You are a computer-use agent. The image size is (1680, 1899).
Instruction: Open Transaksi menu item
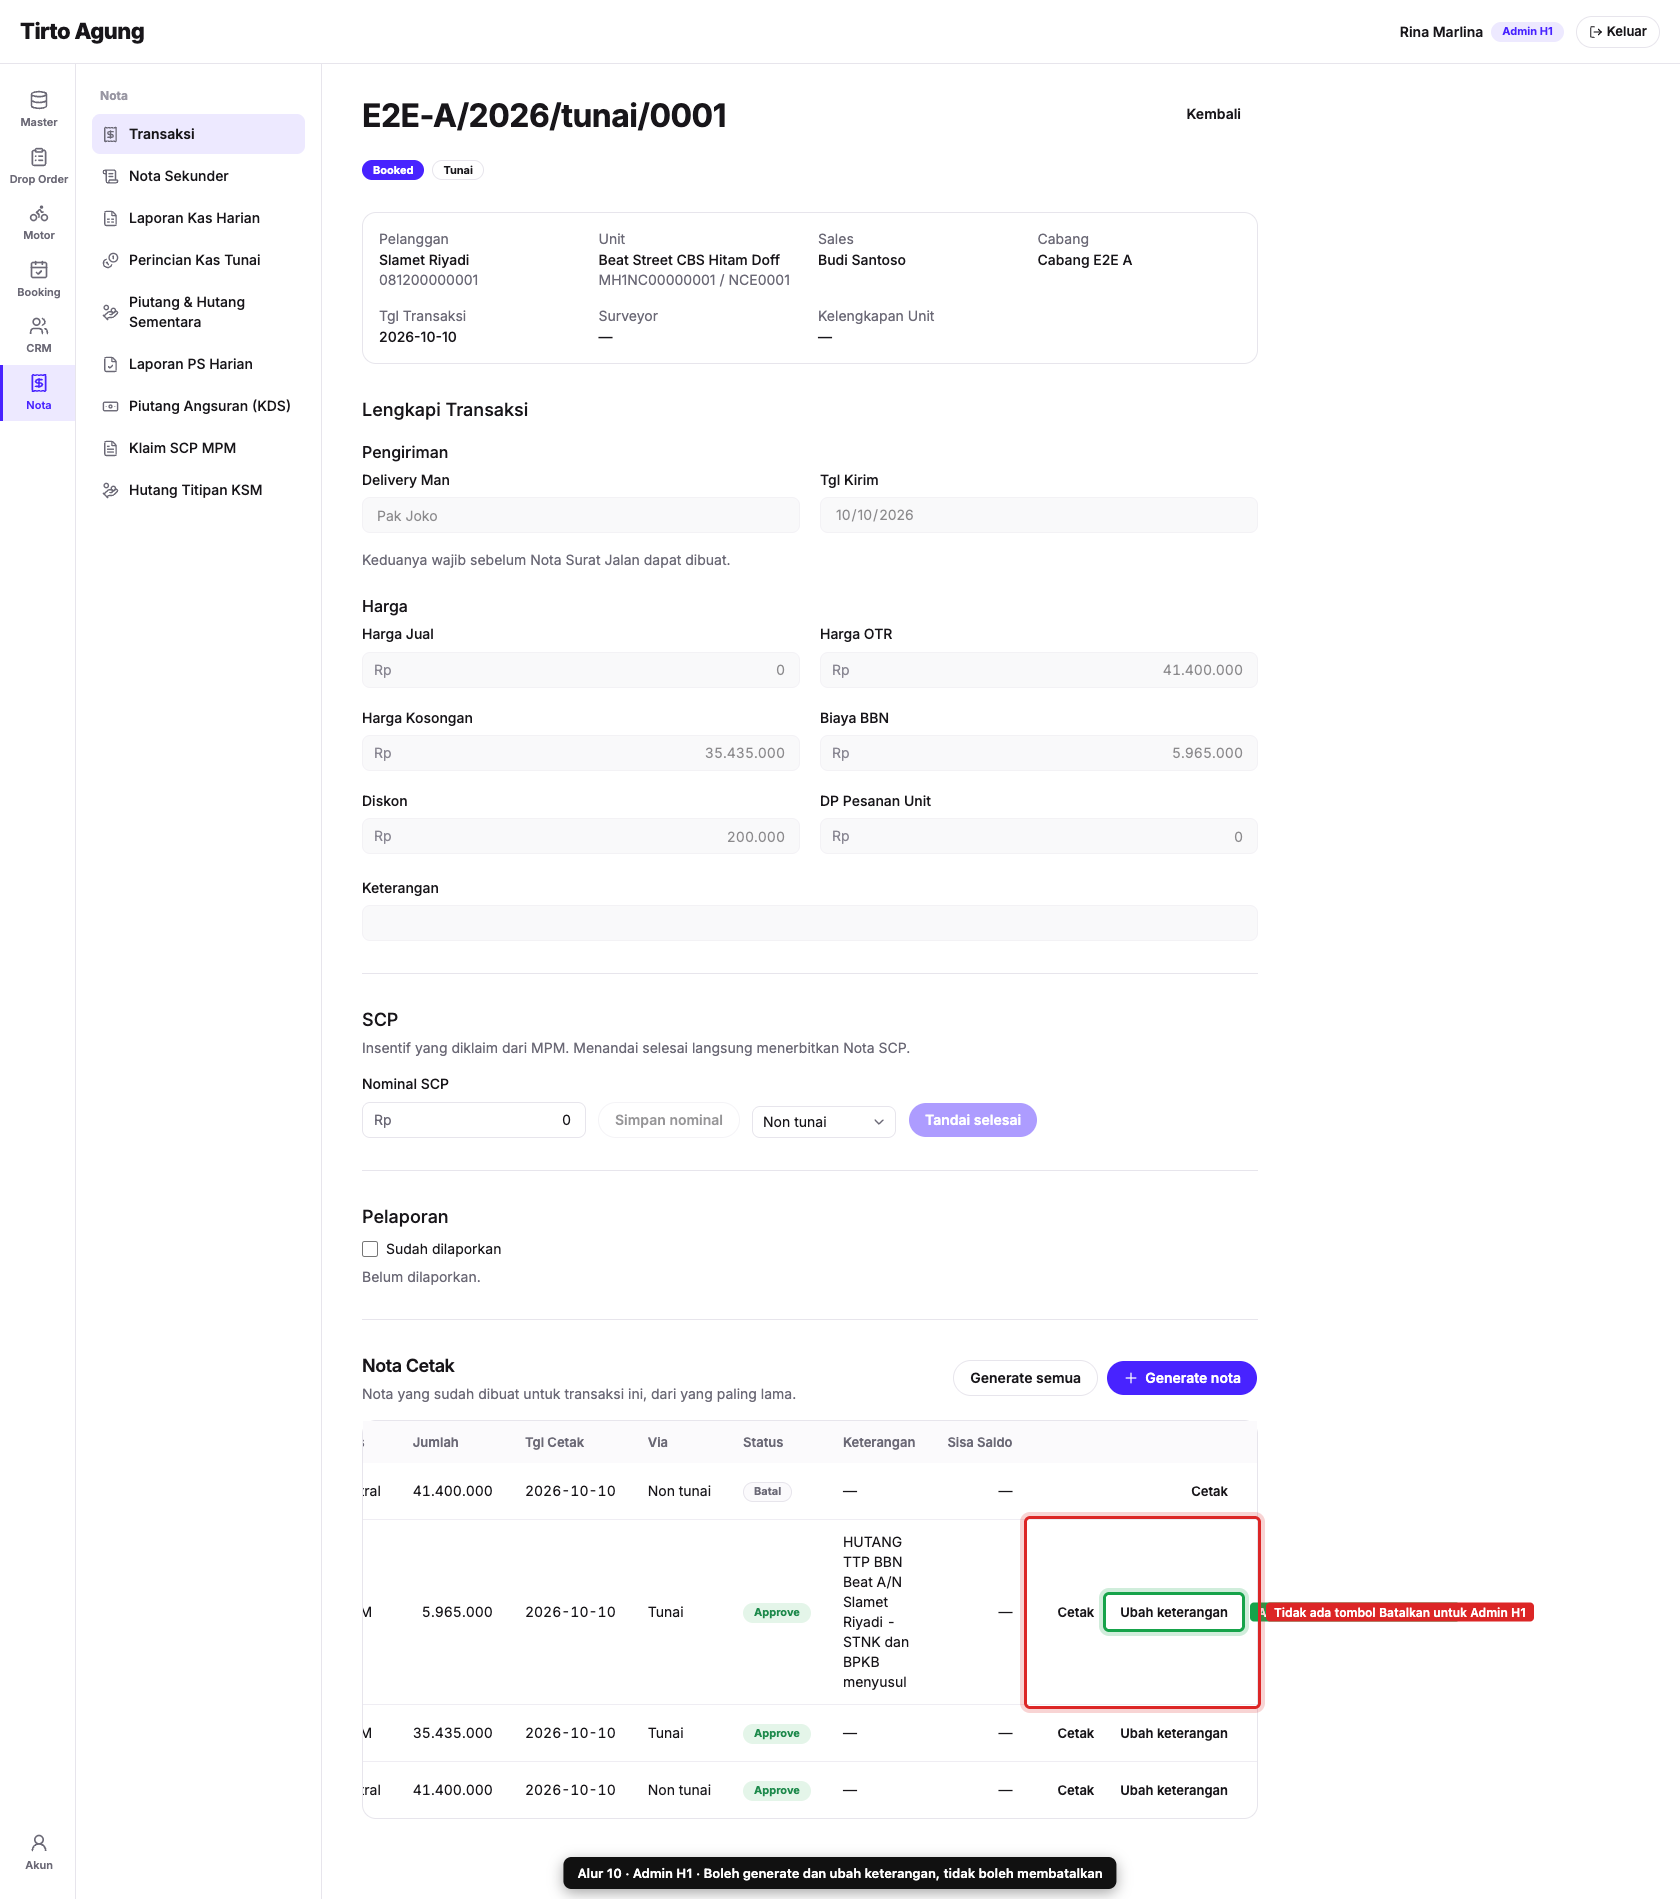tap(198, 134)
